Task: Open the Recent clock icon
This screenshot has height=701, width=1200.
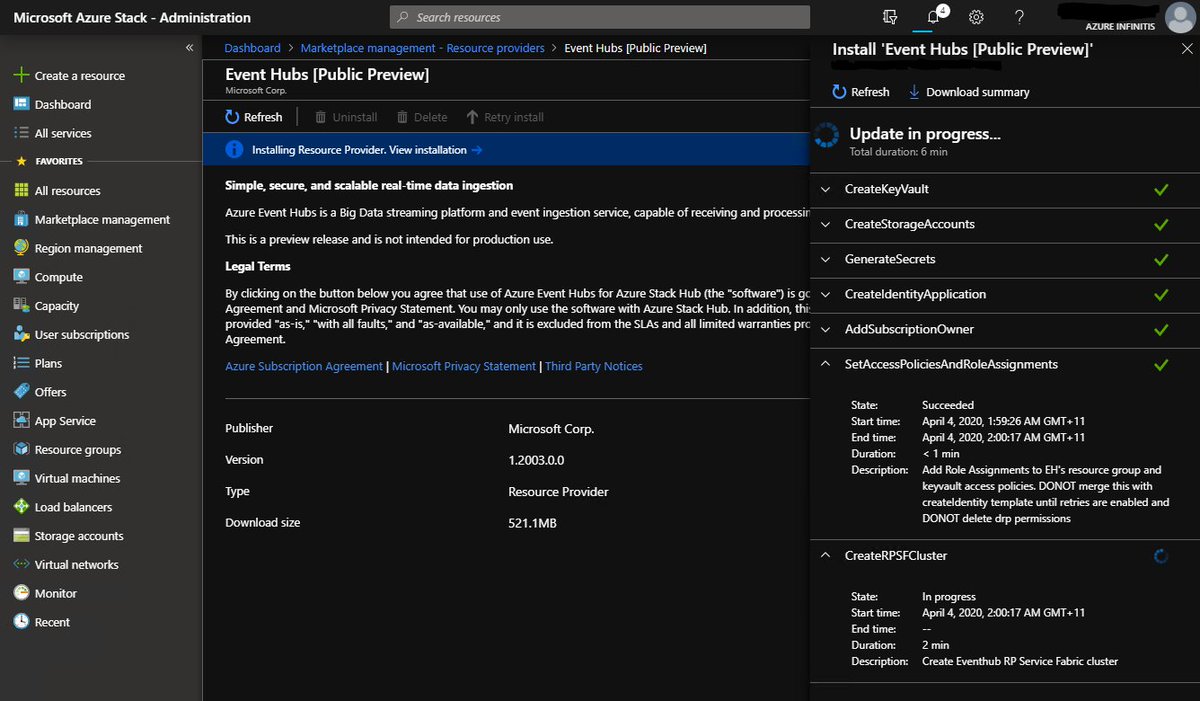Action: pos(21,622)
